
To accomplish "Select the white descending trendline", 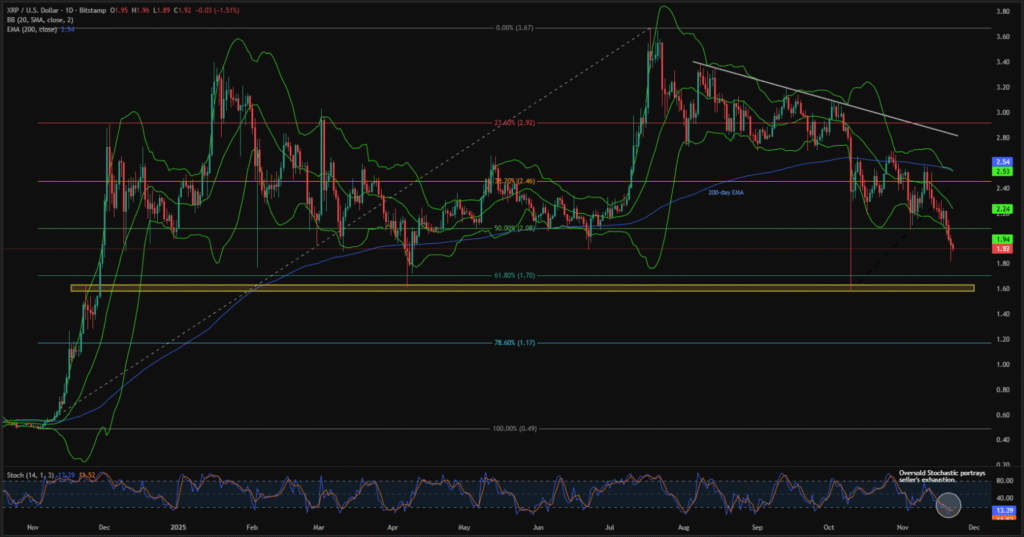I will pyautogui.click(x=825, y=99).
